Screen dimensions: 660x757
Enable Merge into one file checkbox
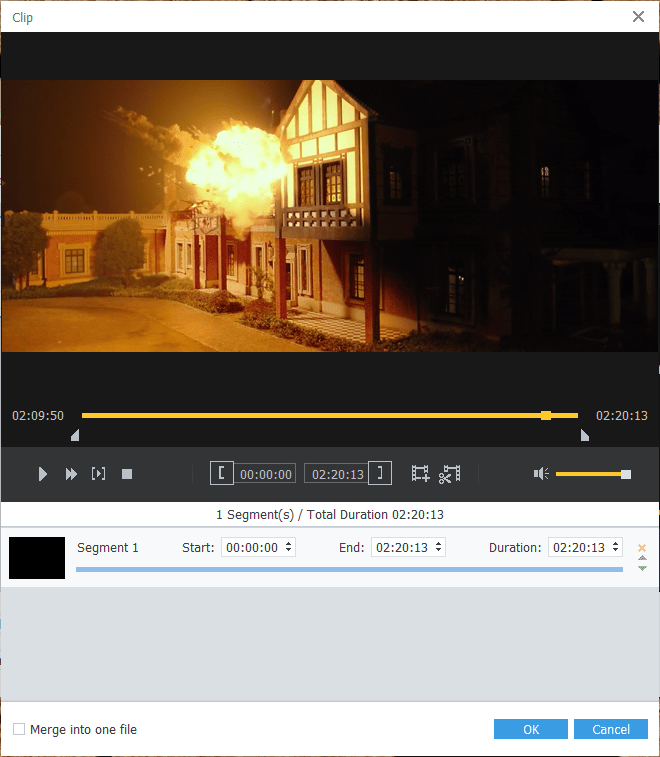(x=19, y=729)
